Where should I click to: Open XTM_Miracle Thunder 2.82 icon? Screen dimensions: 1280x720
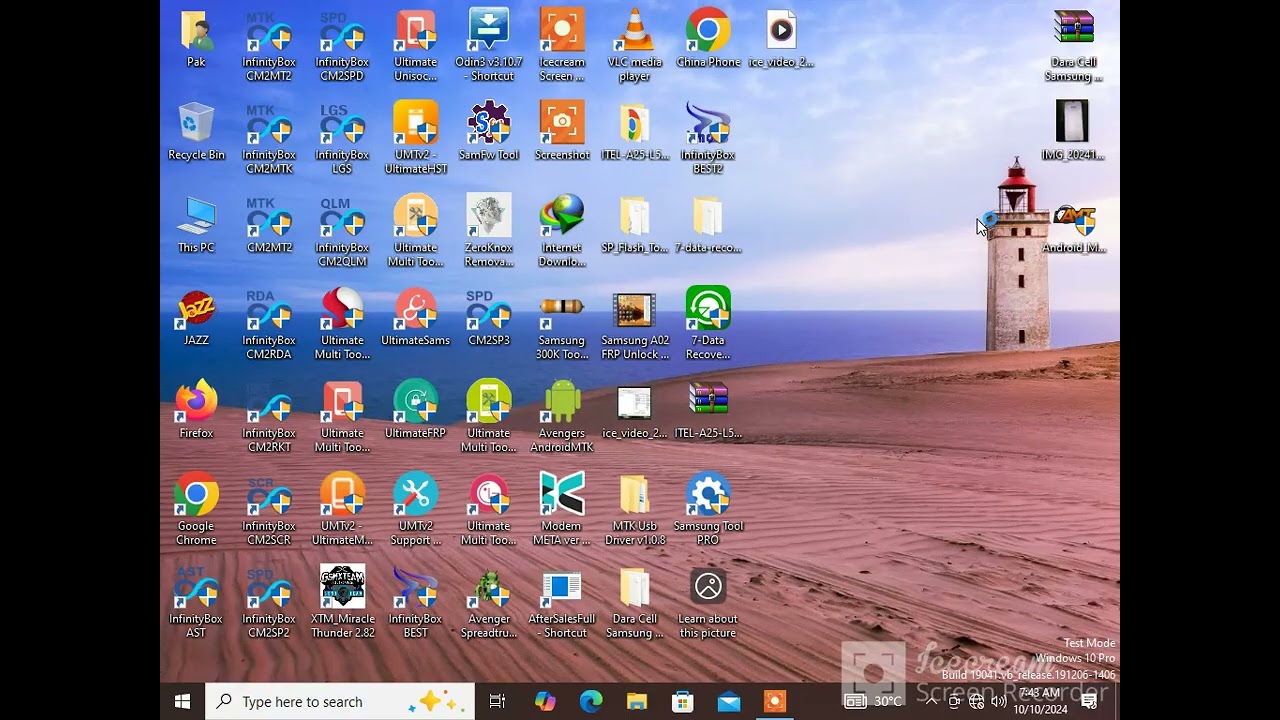pos(342,587)
